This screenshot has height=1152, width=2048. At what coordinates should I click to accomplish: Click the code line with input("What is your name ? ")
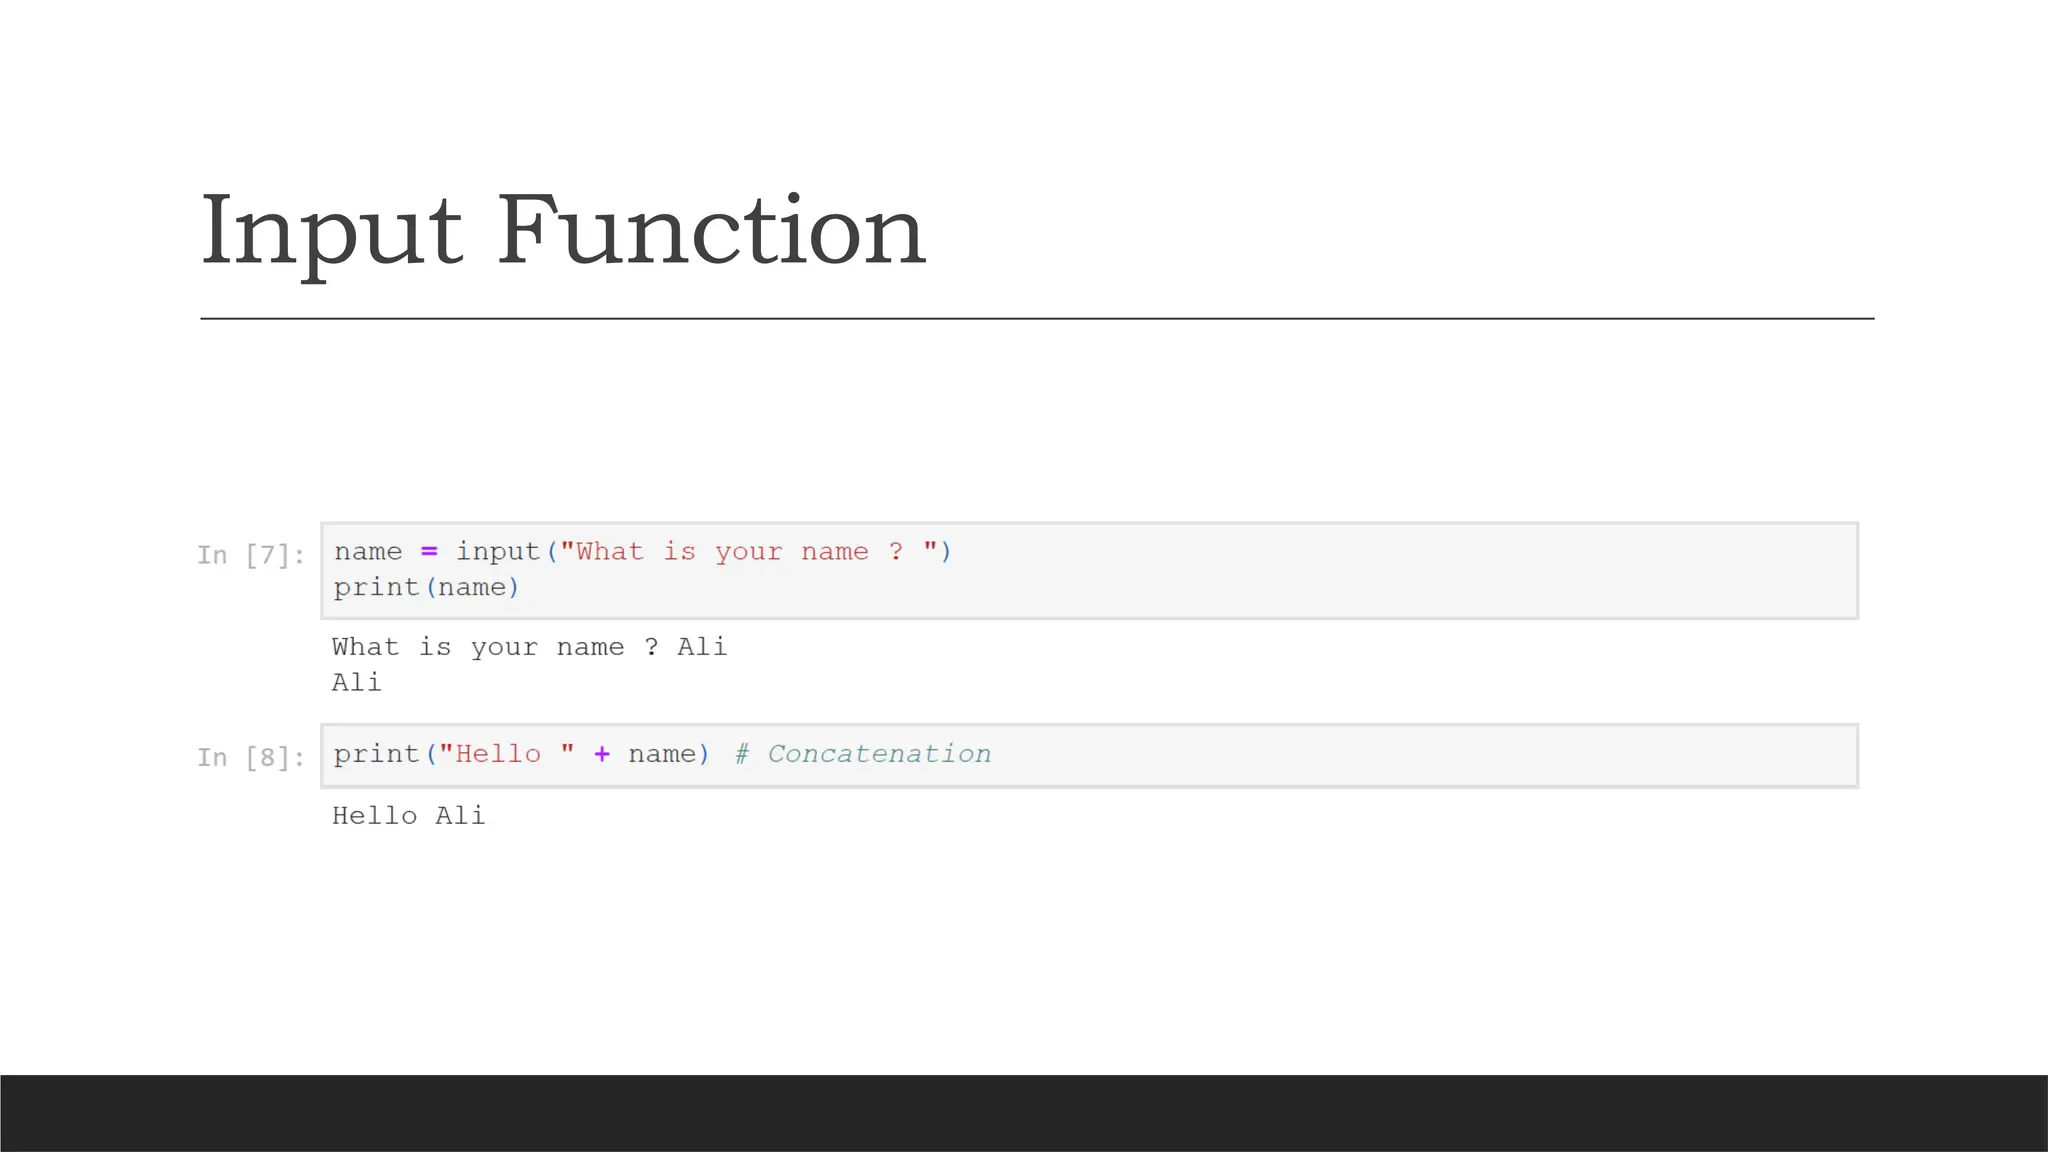pos(642,552)
